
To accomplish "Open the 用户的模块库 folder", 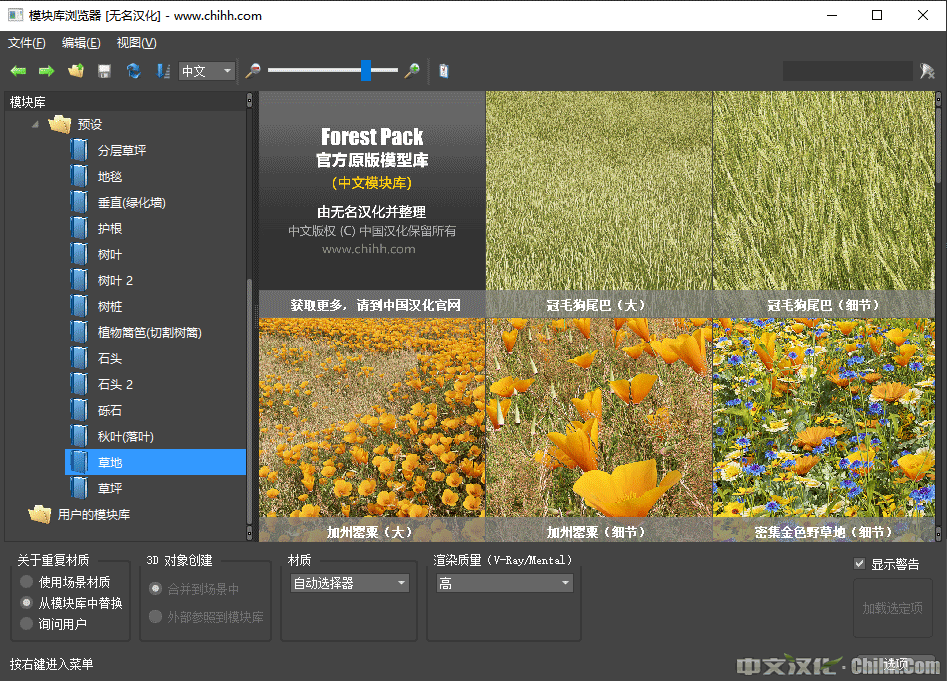I will (93, 515).
